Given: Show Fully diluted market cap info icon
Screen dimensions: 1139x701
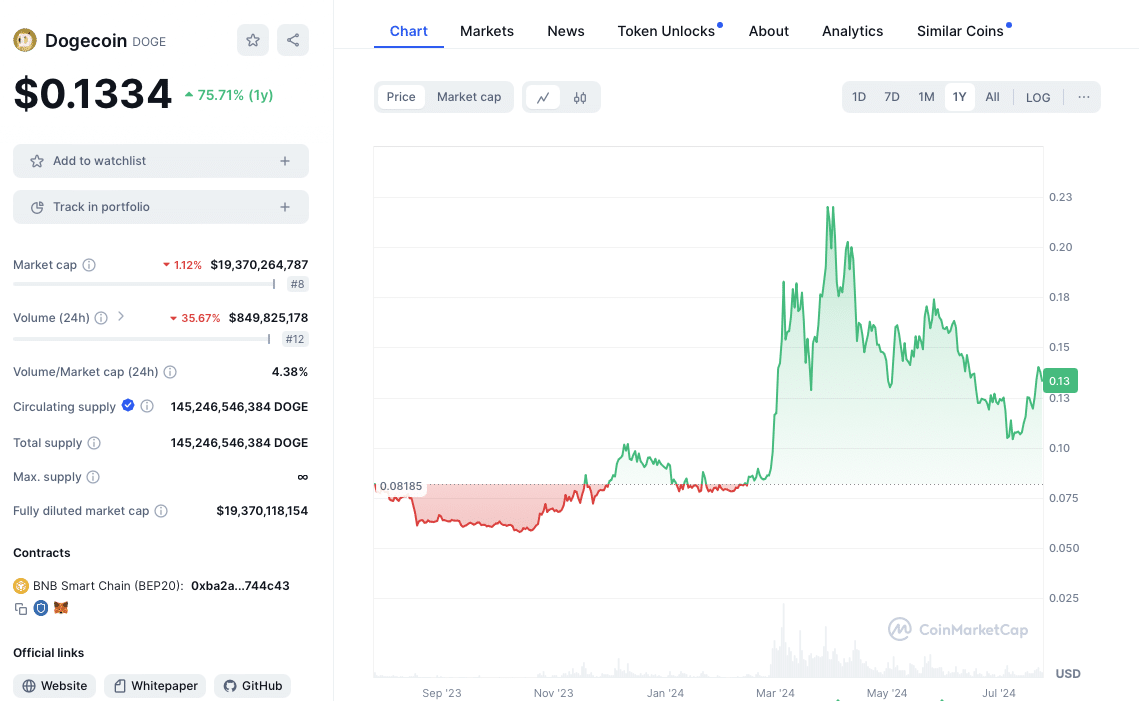Looking at the screenshot, I should 161,511.
